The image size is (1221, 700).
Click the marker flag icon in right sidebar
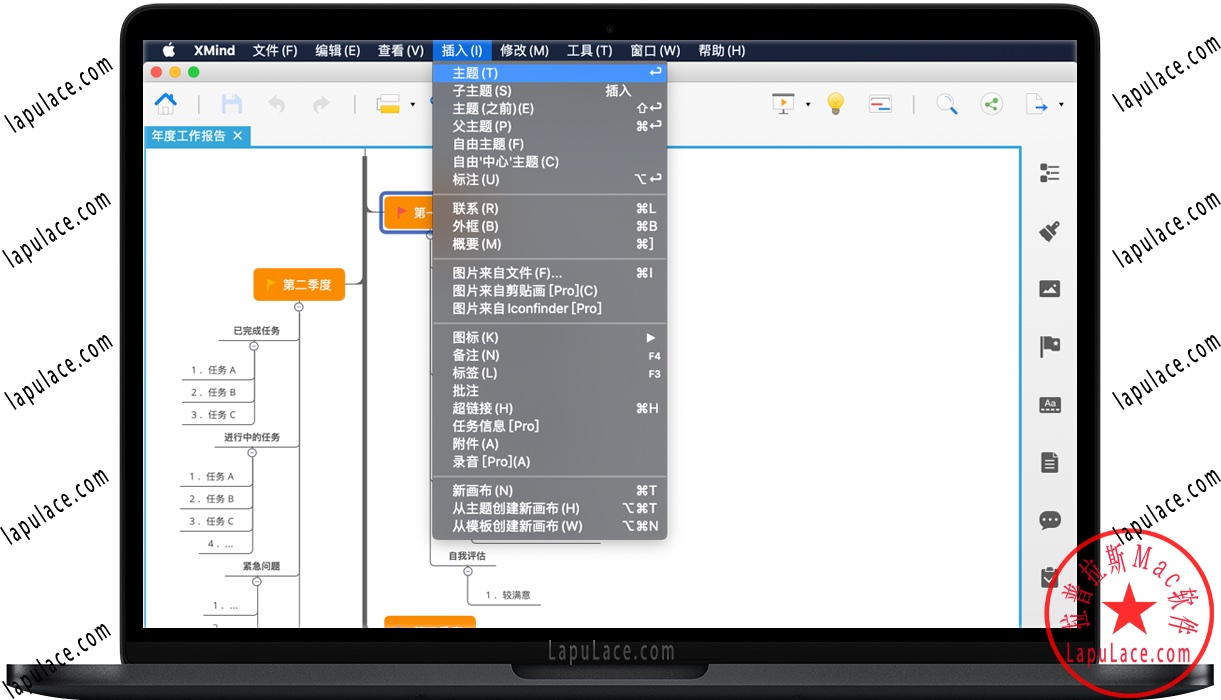(1049, 346)
